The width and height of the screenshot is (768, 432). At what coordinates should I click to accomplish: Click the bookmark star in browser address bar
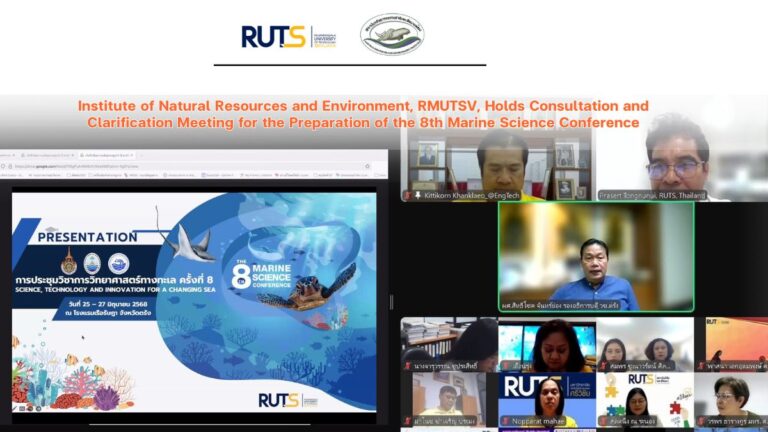pos(367,166)
